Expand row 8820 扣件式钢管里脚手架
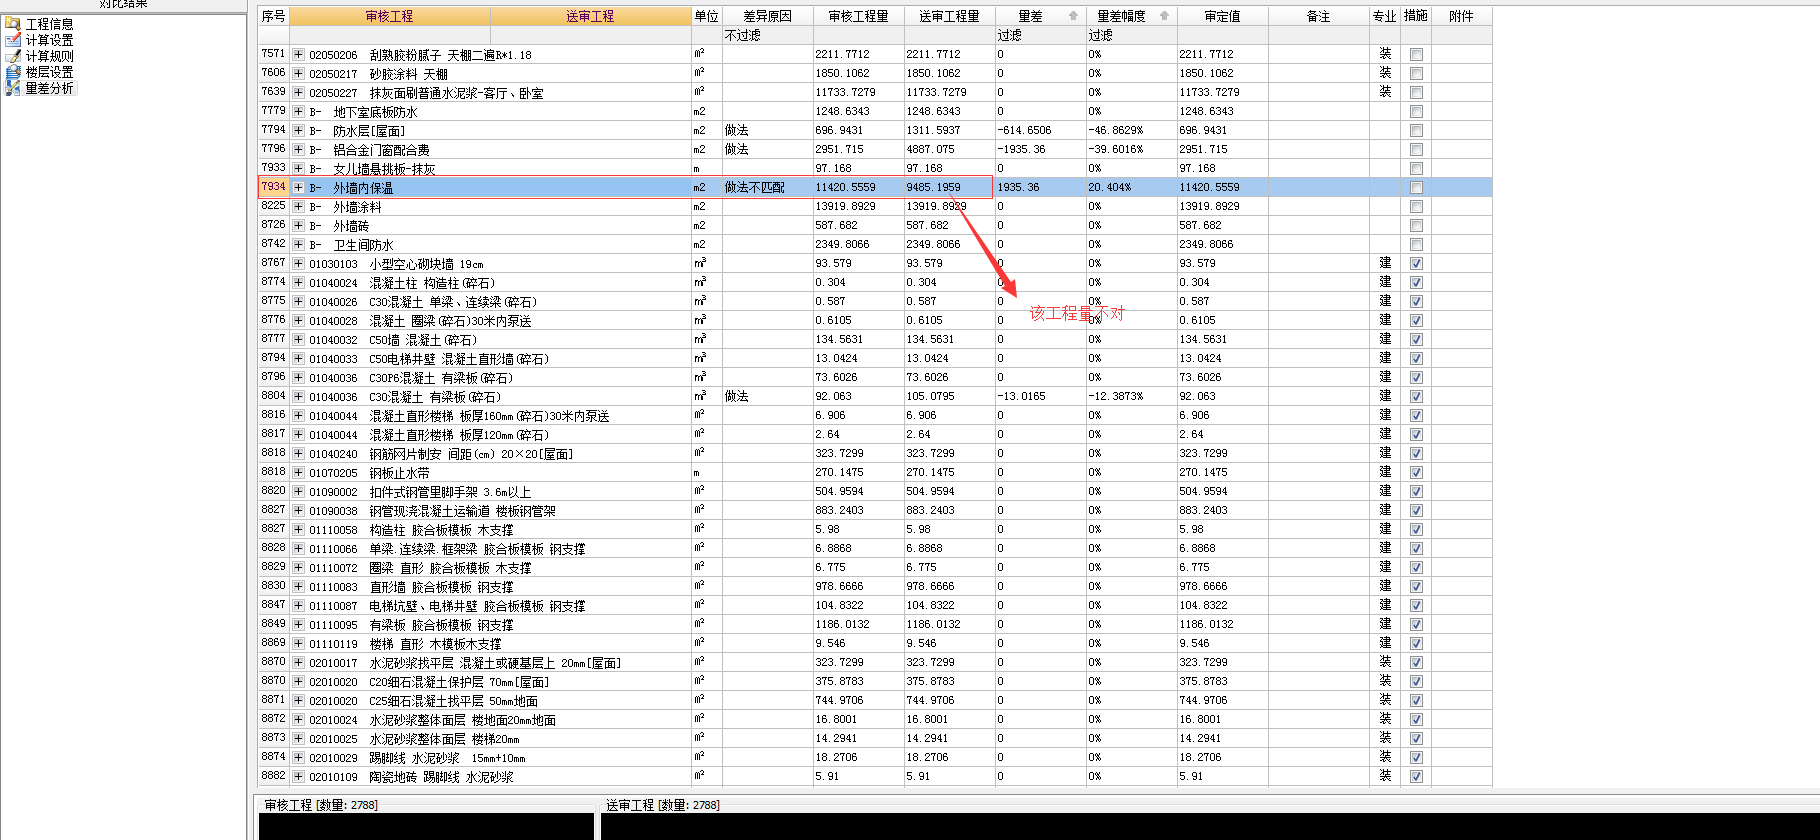1820x840 pixels. coord(298,492)
